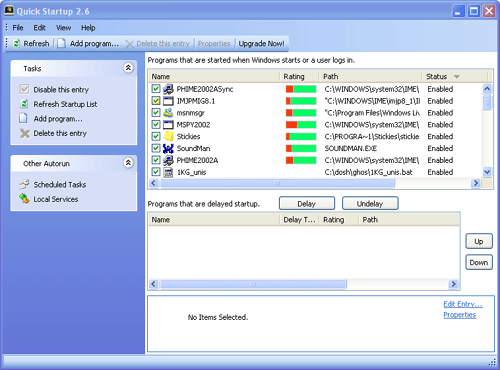500x370 pixels.
Task: Collapse the Tasks panel chevron
Action: (x=128, y=68)
